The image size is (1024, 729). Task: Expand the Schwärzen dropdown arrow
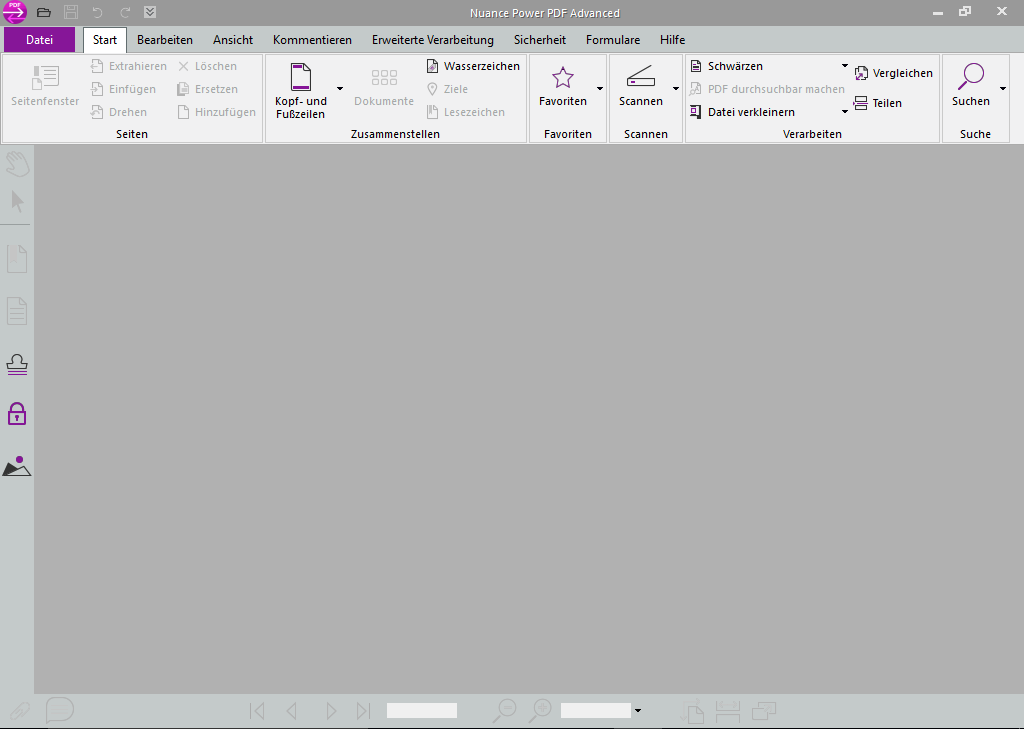point(844,66)
